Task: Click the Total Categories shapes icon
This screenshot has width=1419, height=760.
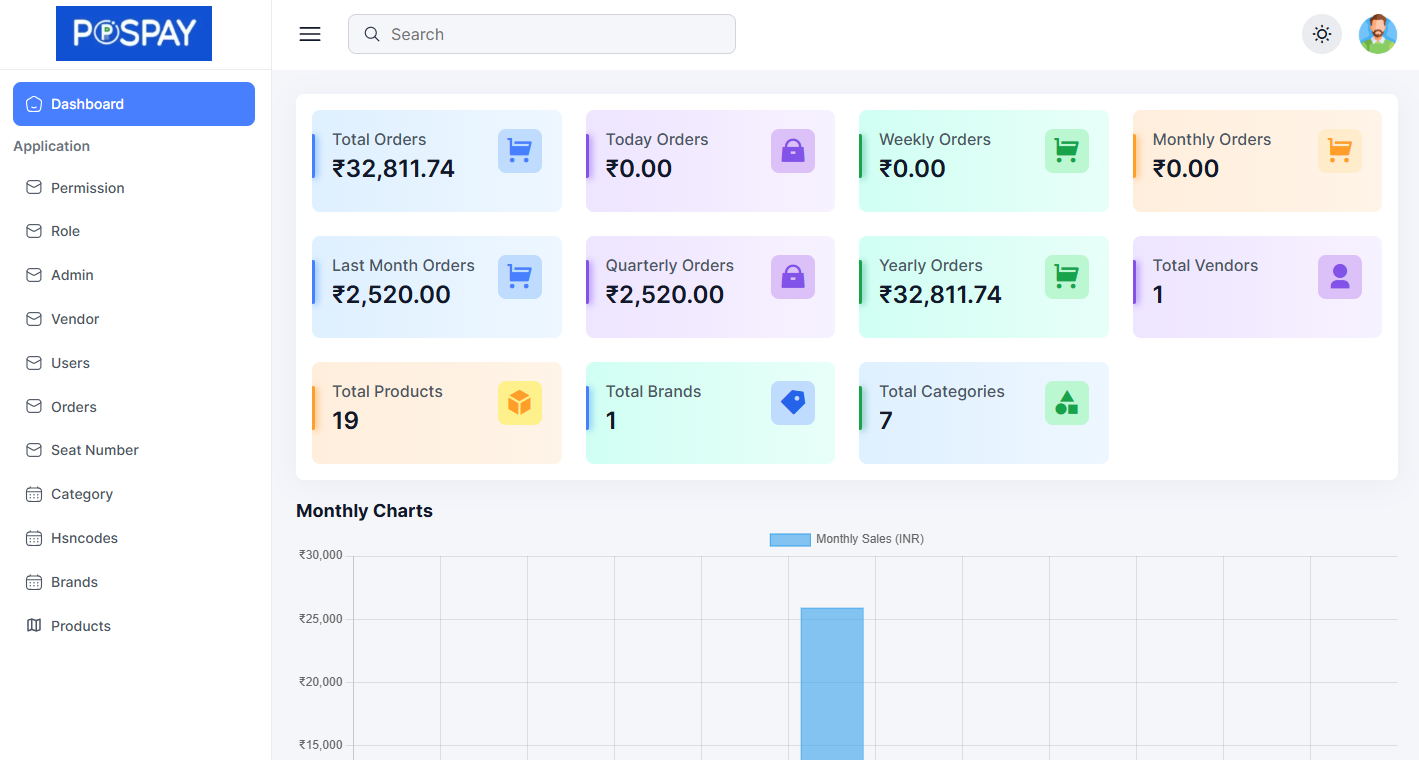Action: tap(1066, 403)
